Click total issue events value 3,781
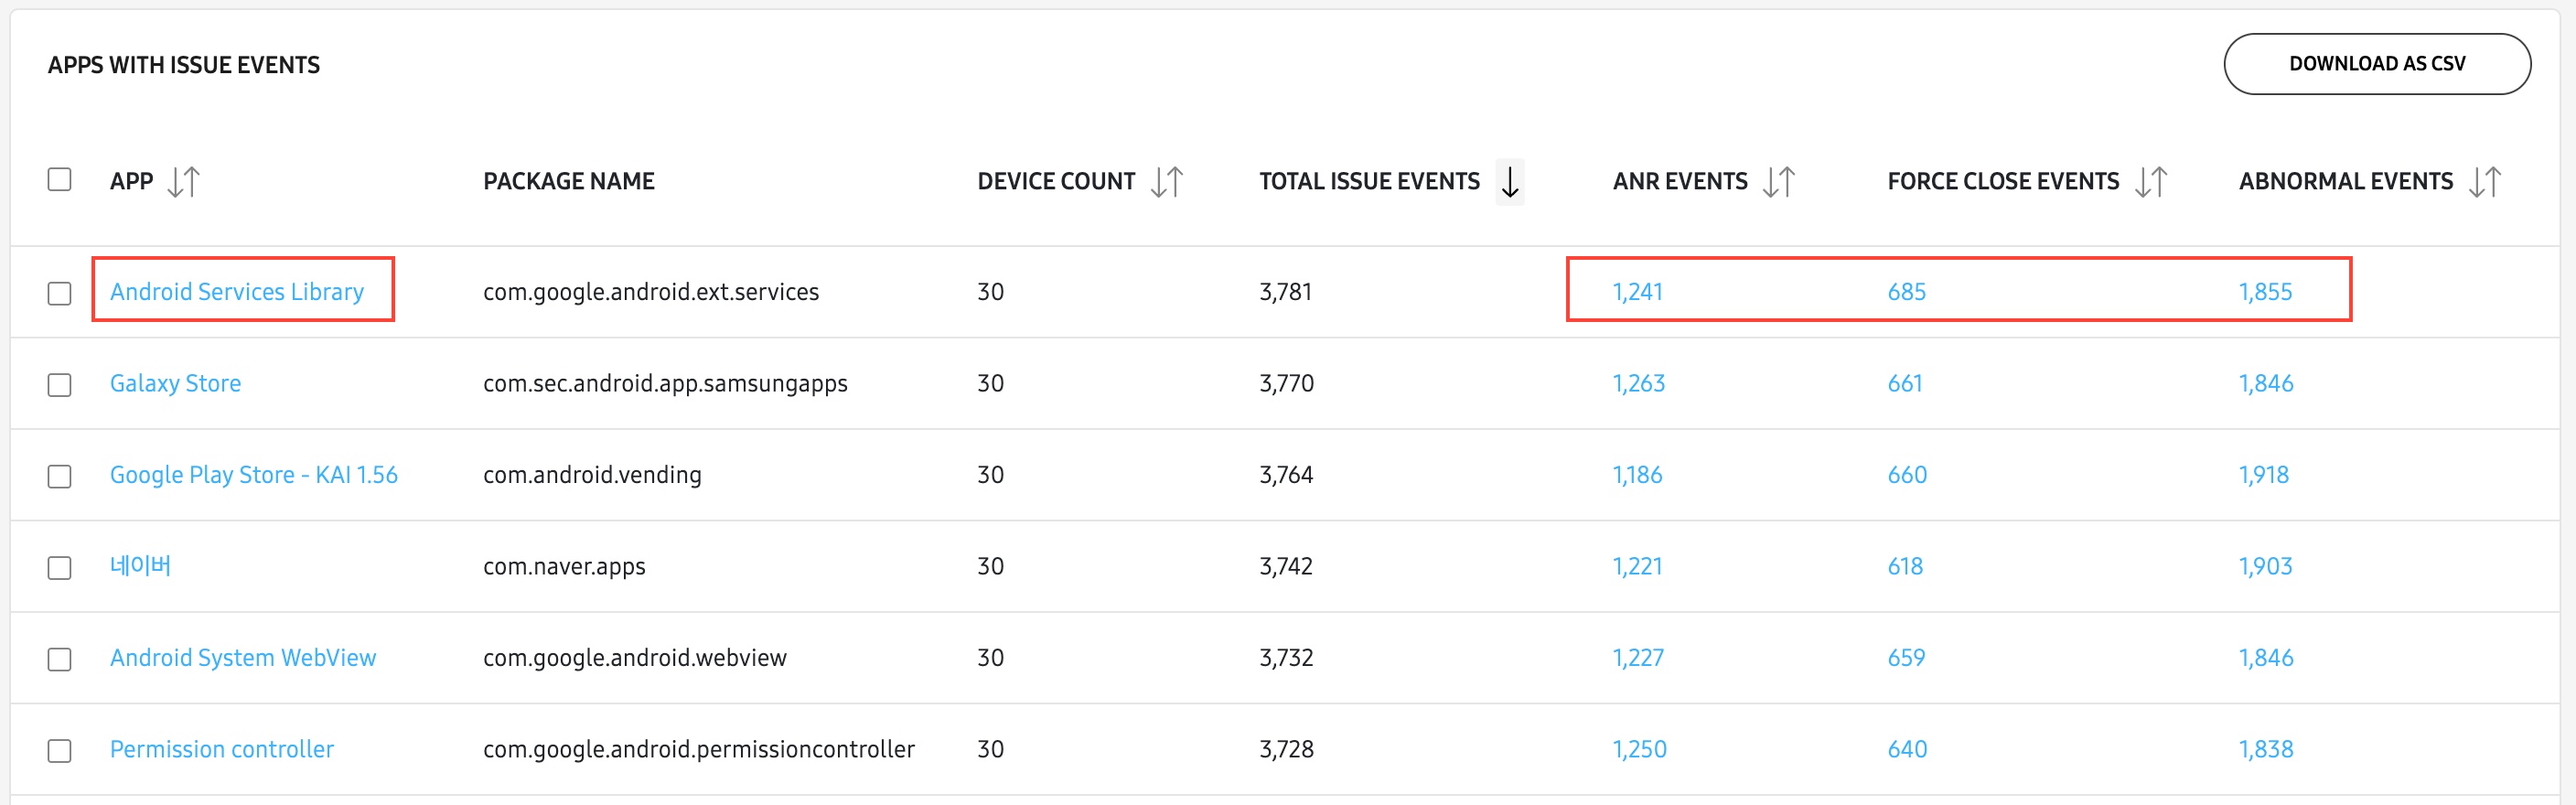 point(1285,291)
